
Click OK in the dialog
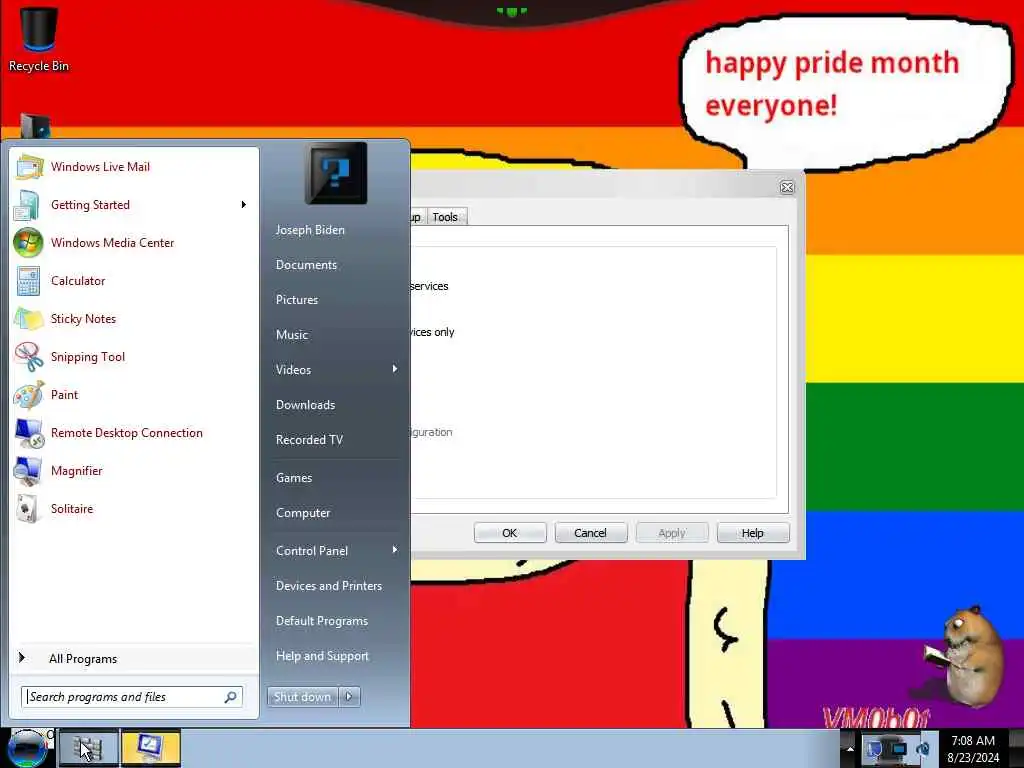point(510,533)
